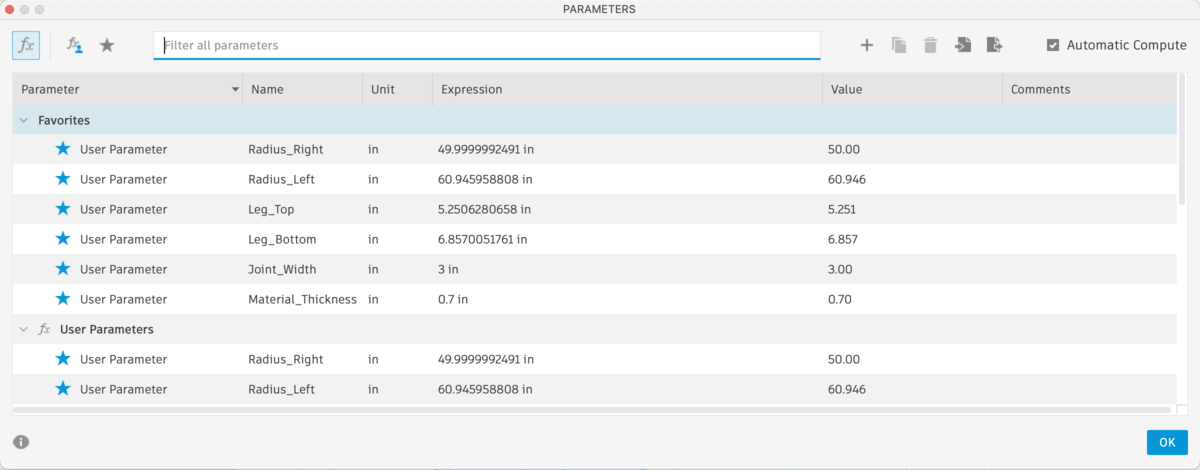
Task: Show only favorite parameters via star icon
Action: tap(107, 45)
